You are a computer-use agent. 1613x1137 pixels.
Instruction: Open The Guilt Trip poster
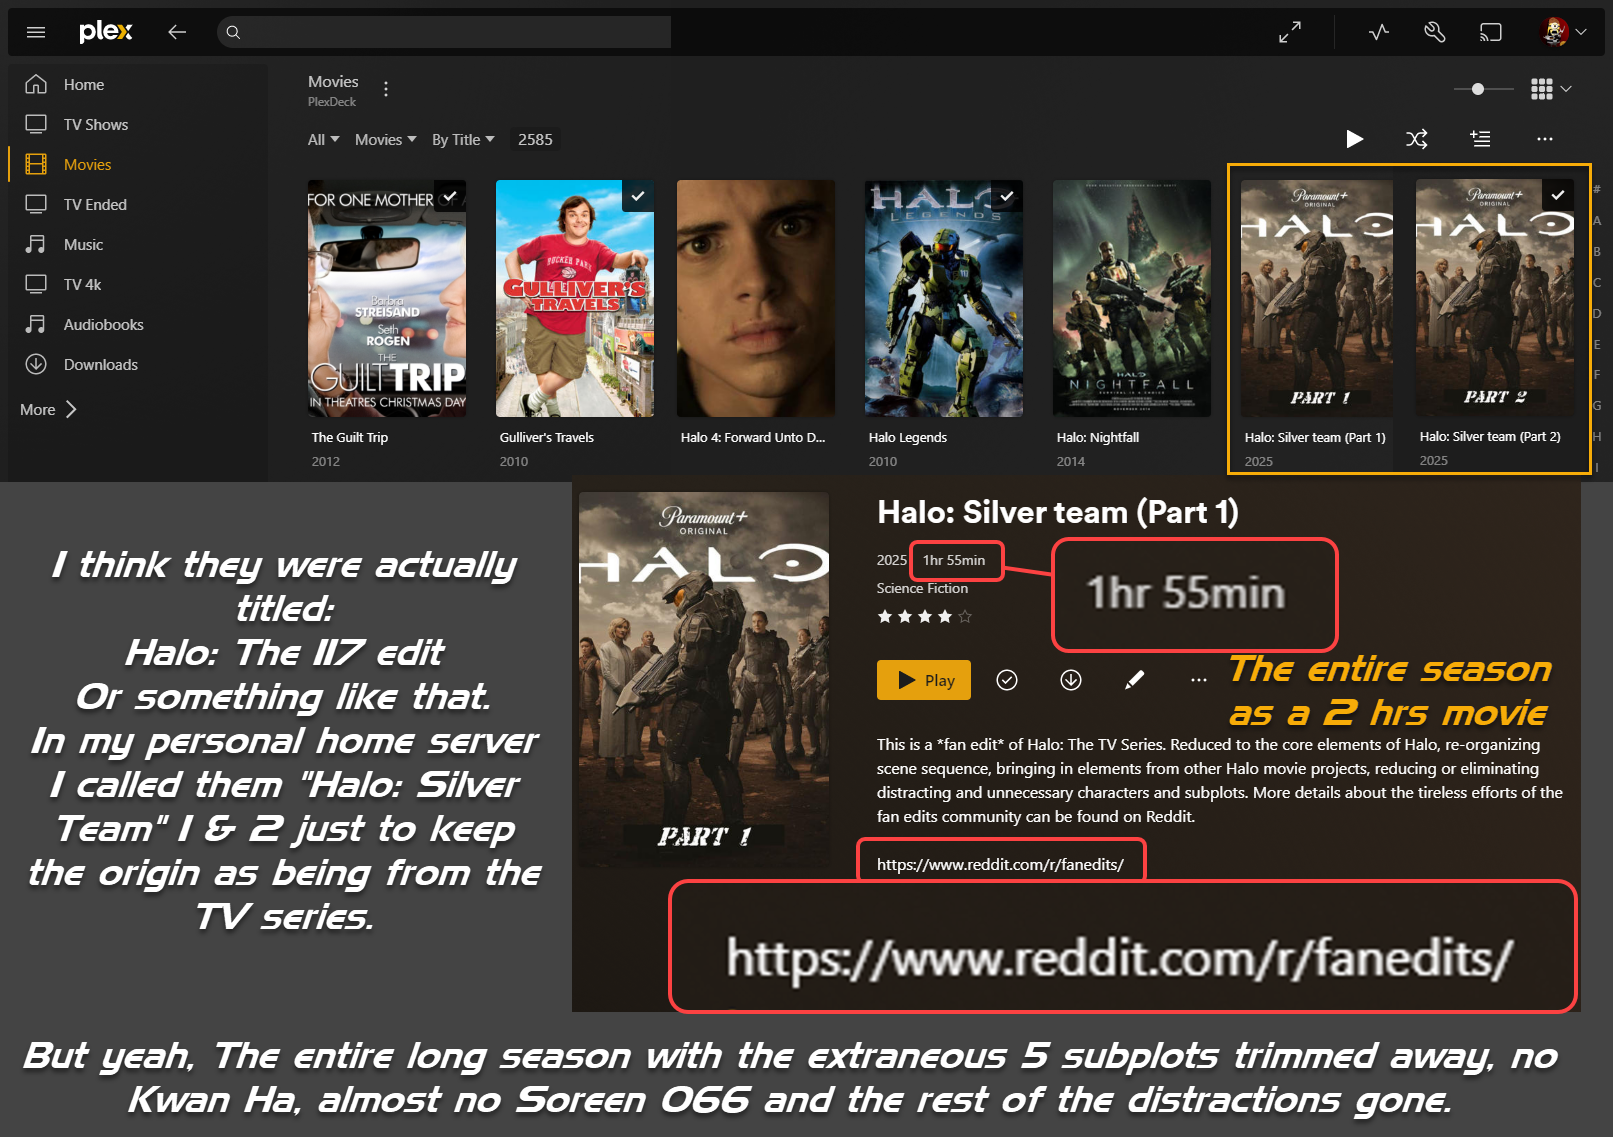pos(387,298)
